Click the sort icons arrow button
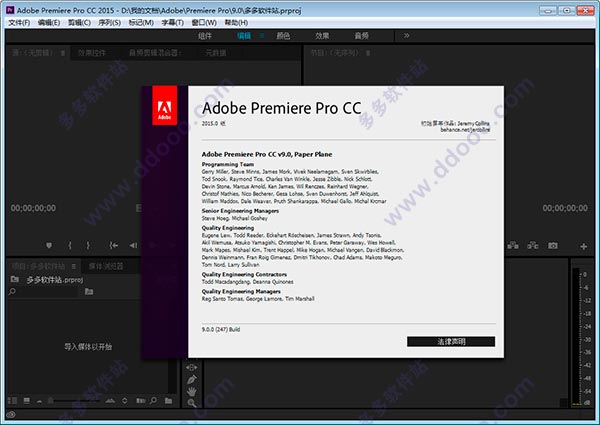Image resolution: width=600 pixels, height=425 pixels. point(124,401)
